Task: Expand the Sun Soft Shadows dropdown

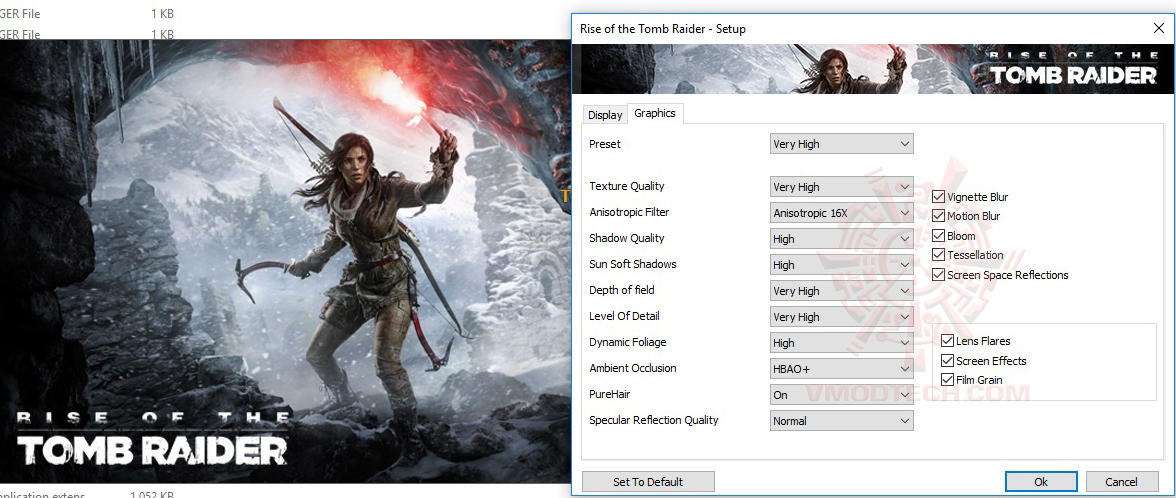Action: pos(842,265)
